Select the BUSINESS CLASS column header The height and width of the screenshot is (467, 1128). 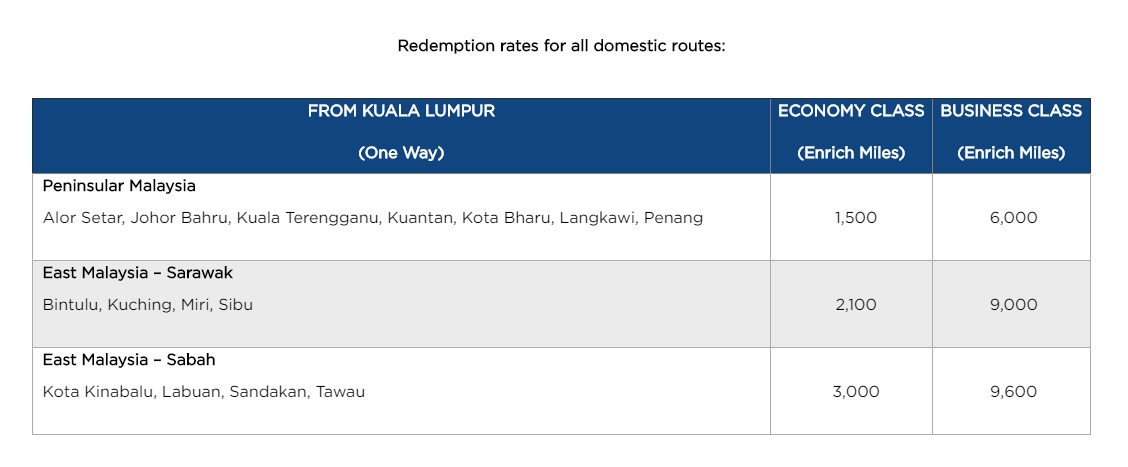coord(1011,111)
